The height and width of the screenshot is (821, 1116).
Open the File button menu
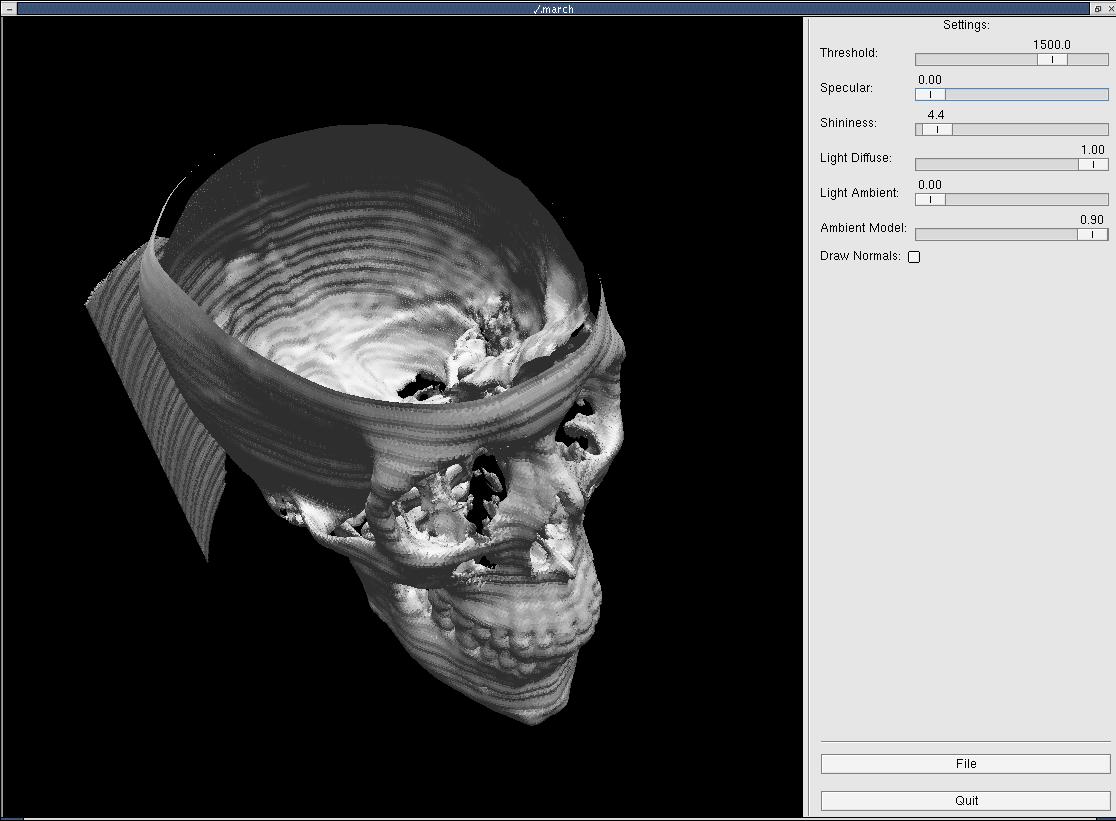pos(965,764)
